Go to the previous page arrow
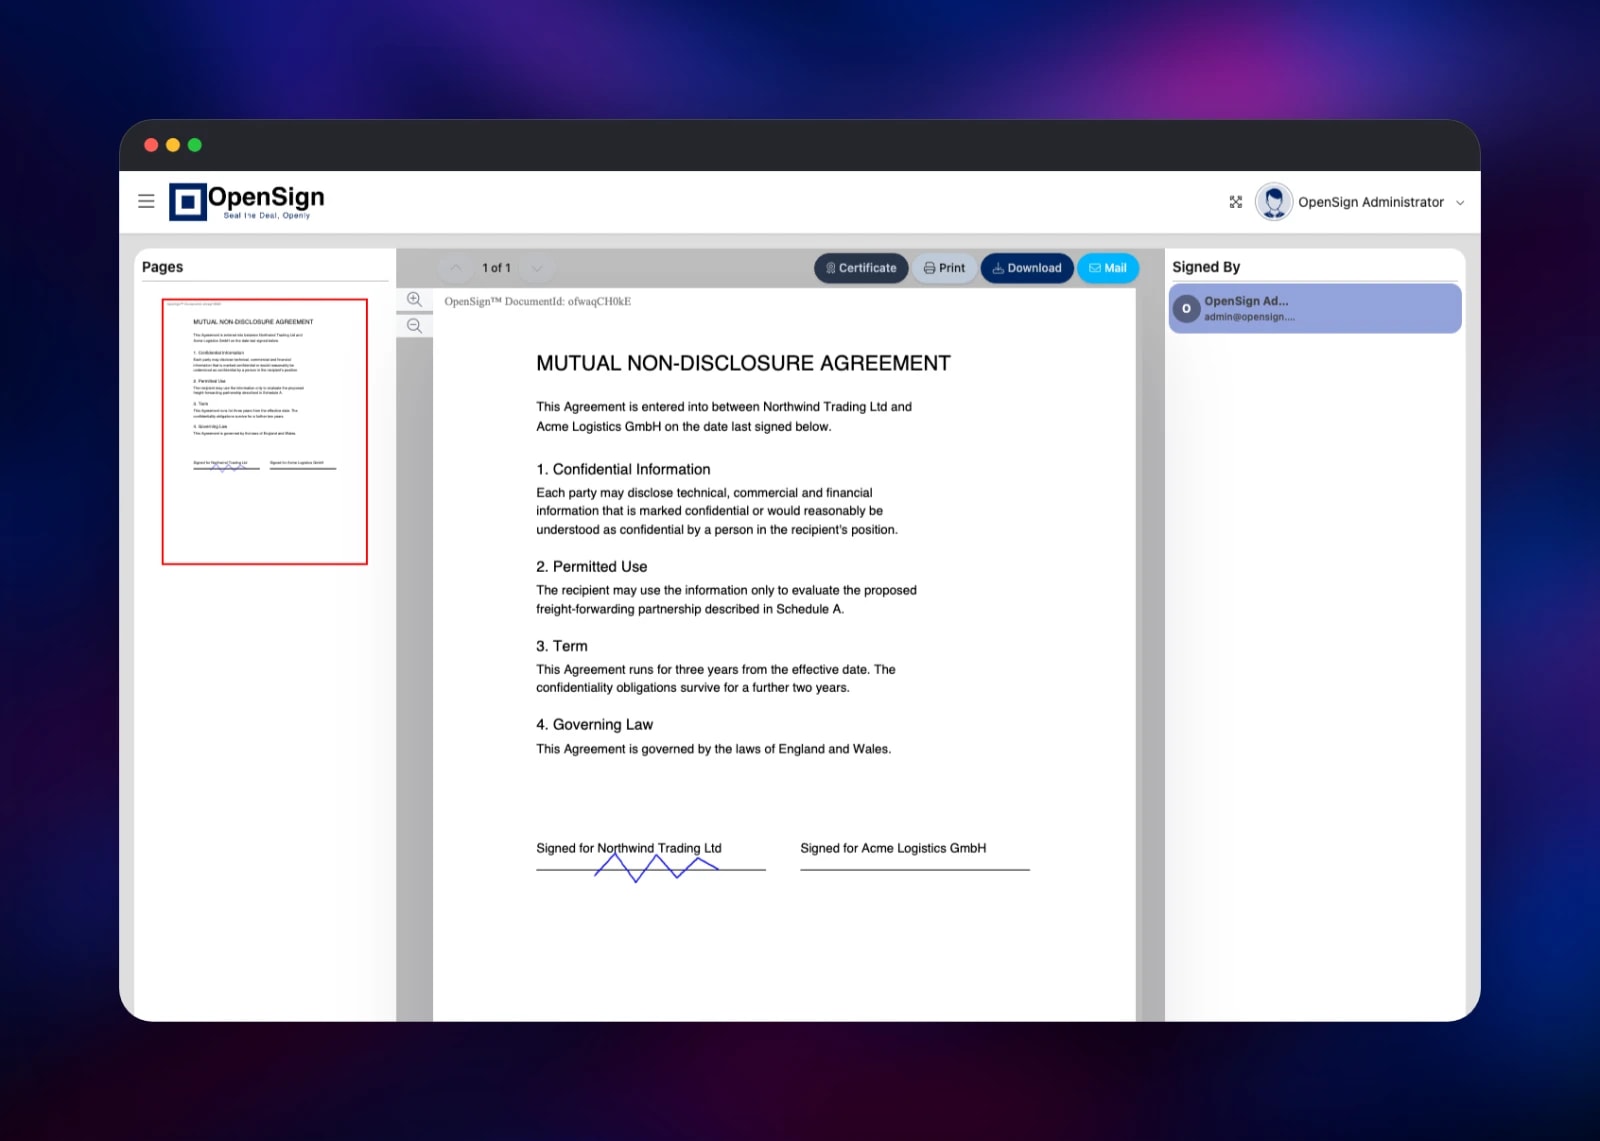Image resolution: width=1600 pixels, height=1141 pixels. [x=456, y=268]
